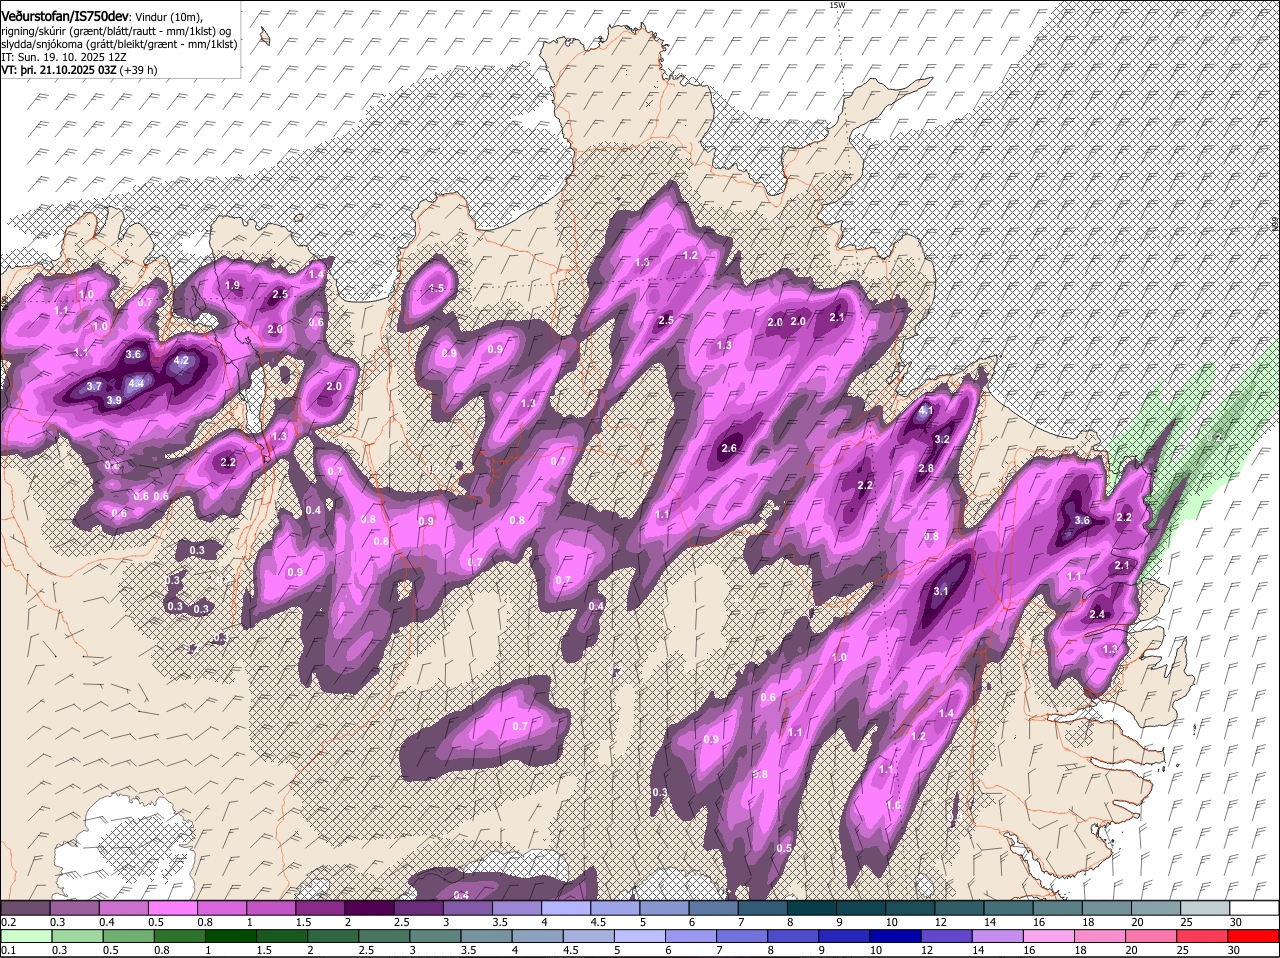Click the 3.7 precipitation value on the map
This screenshot has width=1280, height=958.
(x=94, y=386)
